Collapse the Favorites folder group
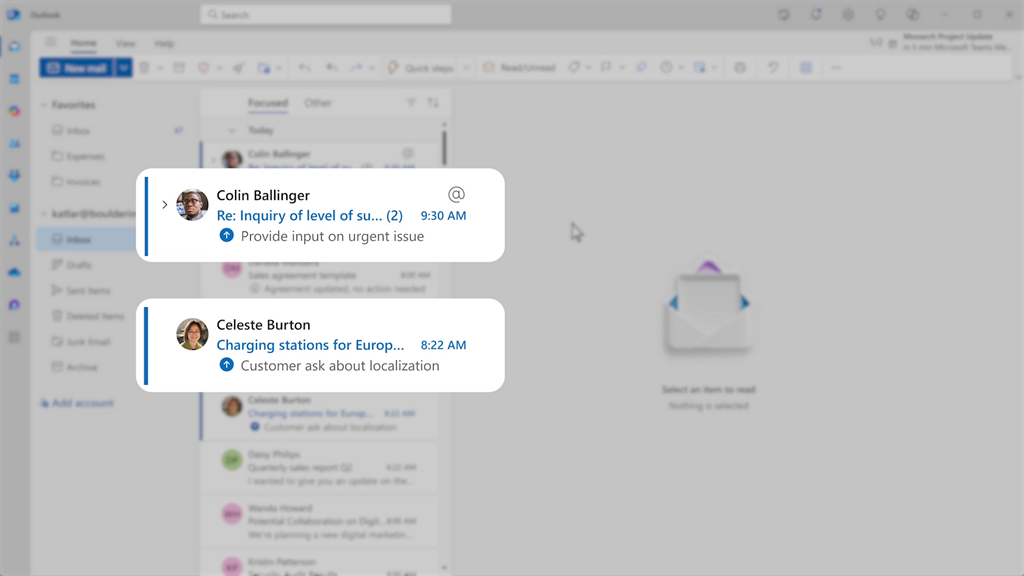This screenshot has width=1024, height=576. point(44,104)
